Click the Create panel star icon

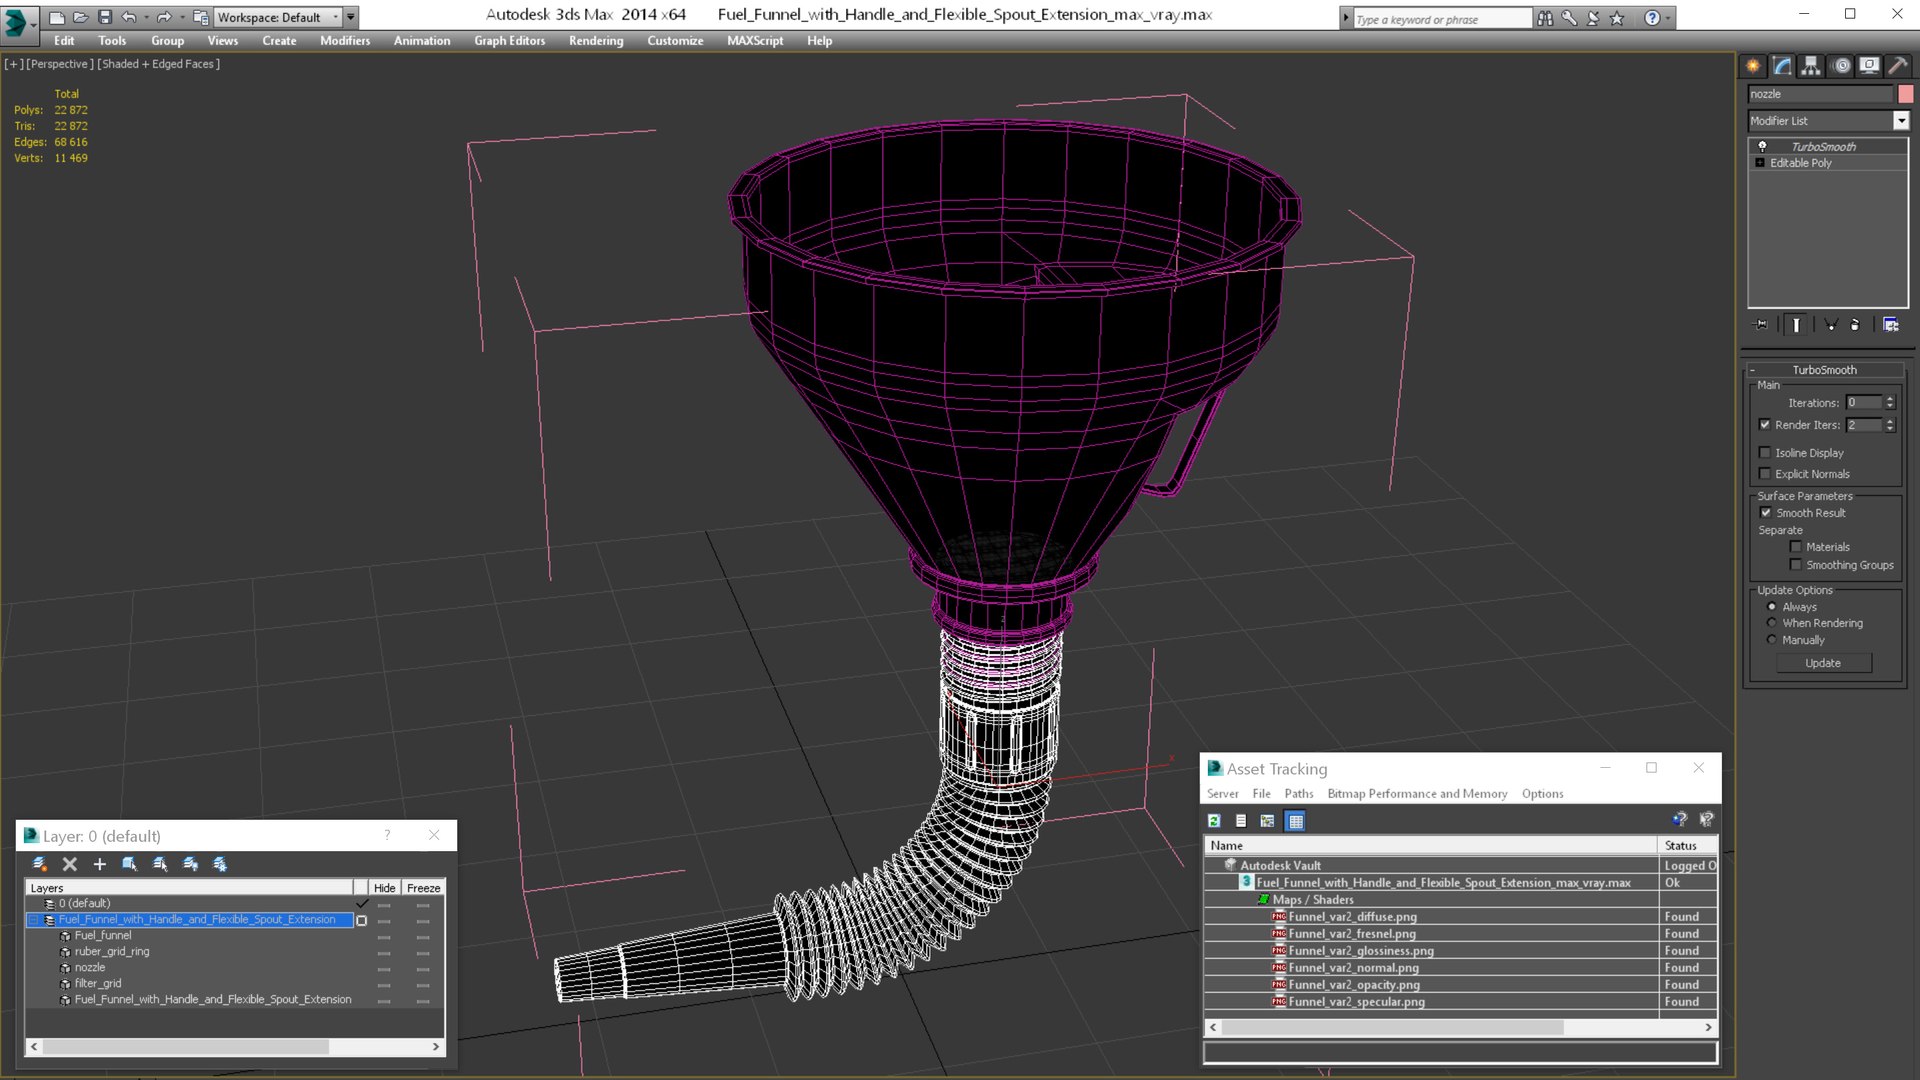(1753, 66)
